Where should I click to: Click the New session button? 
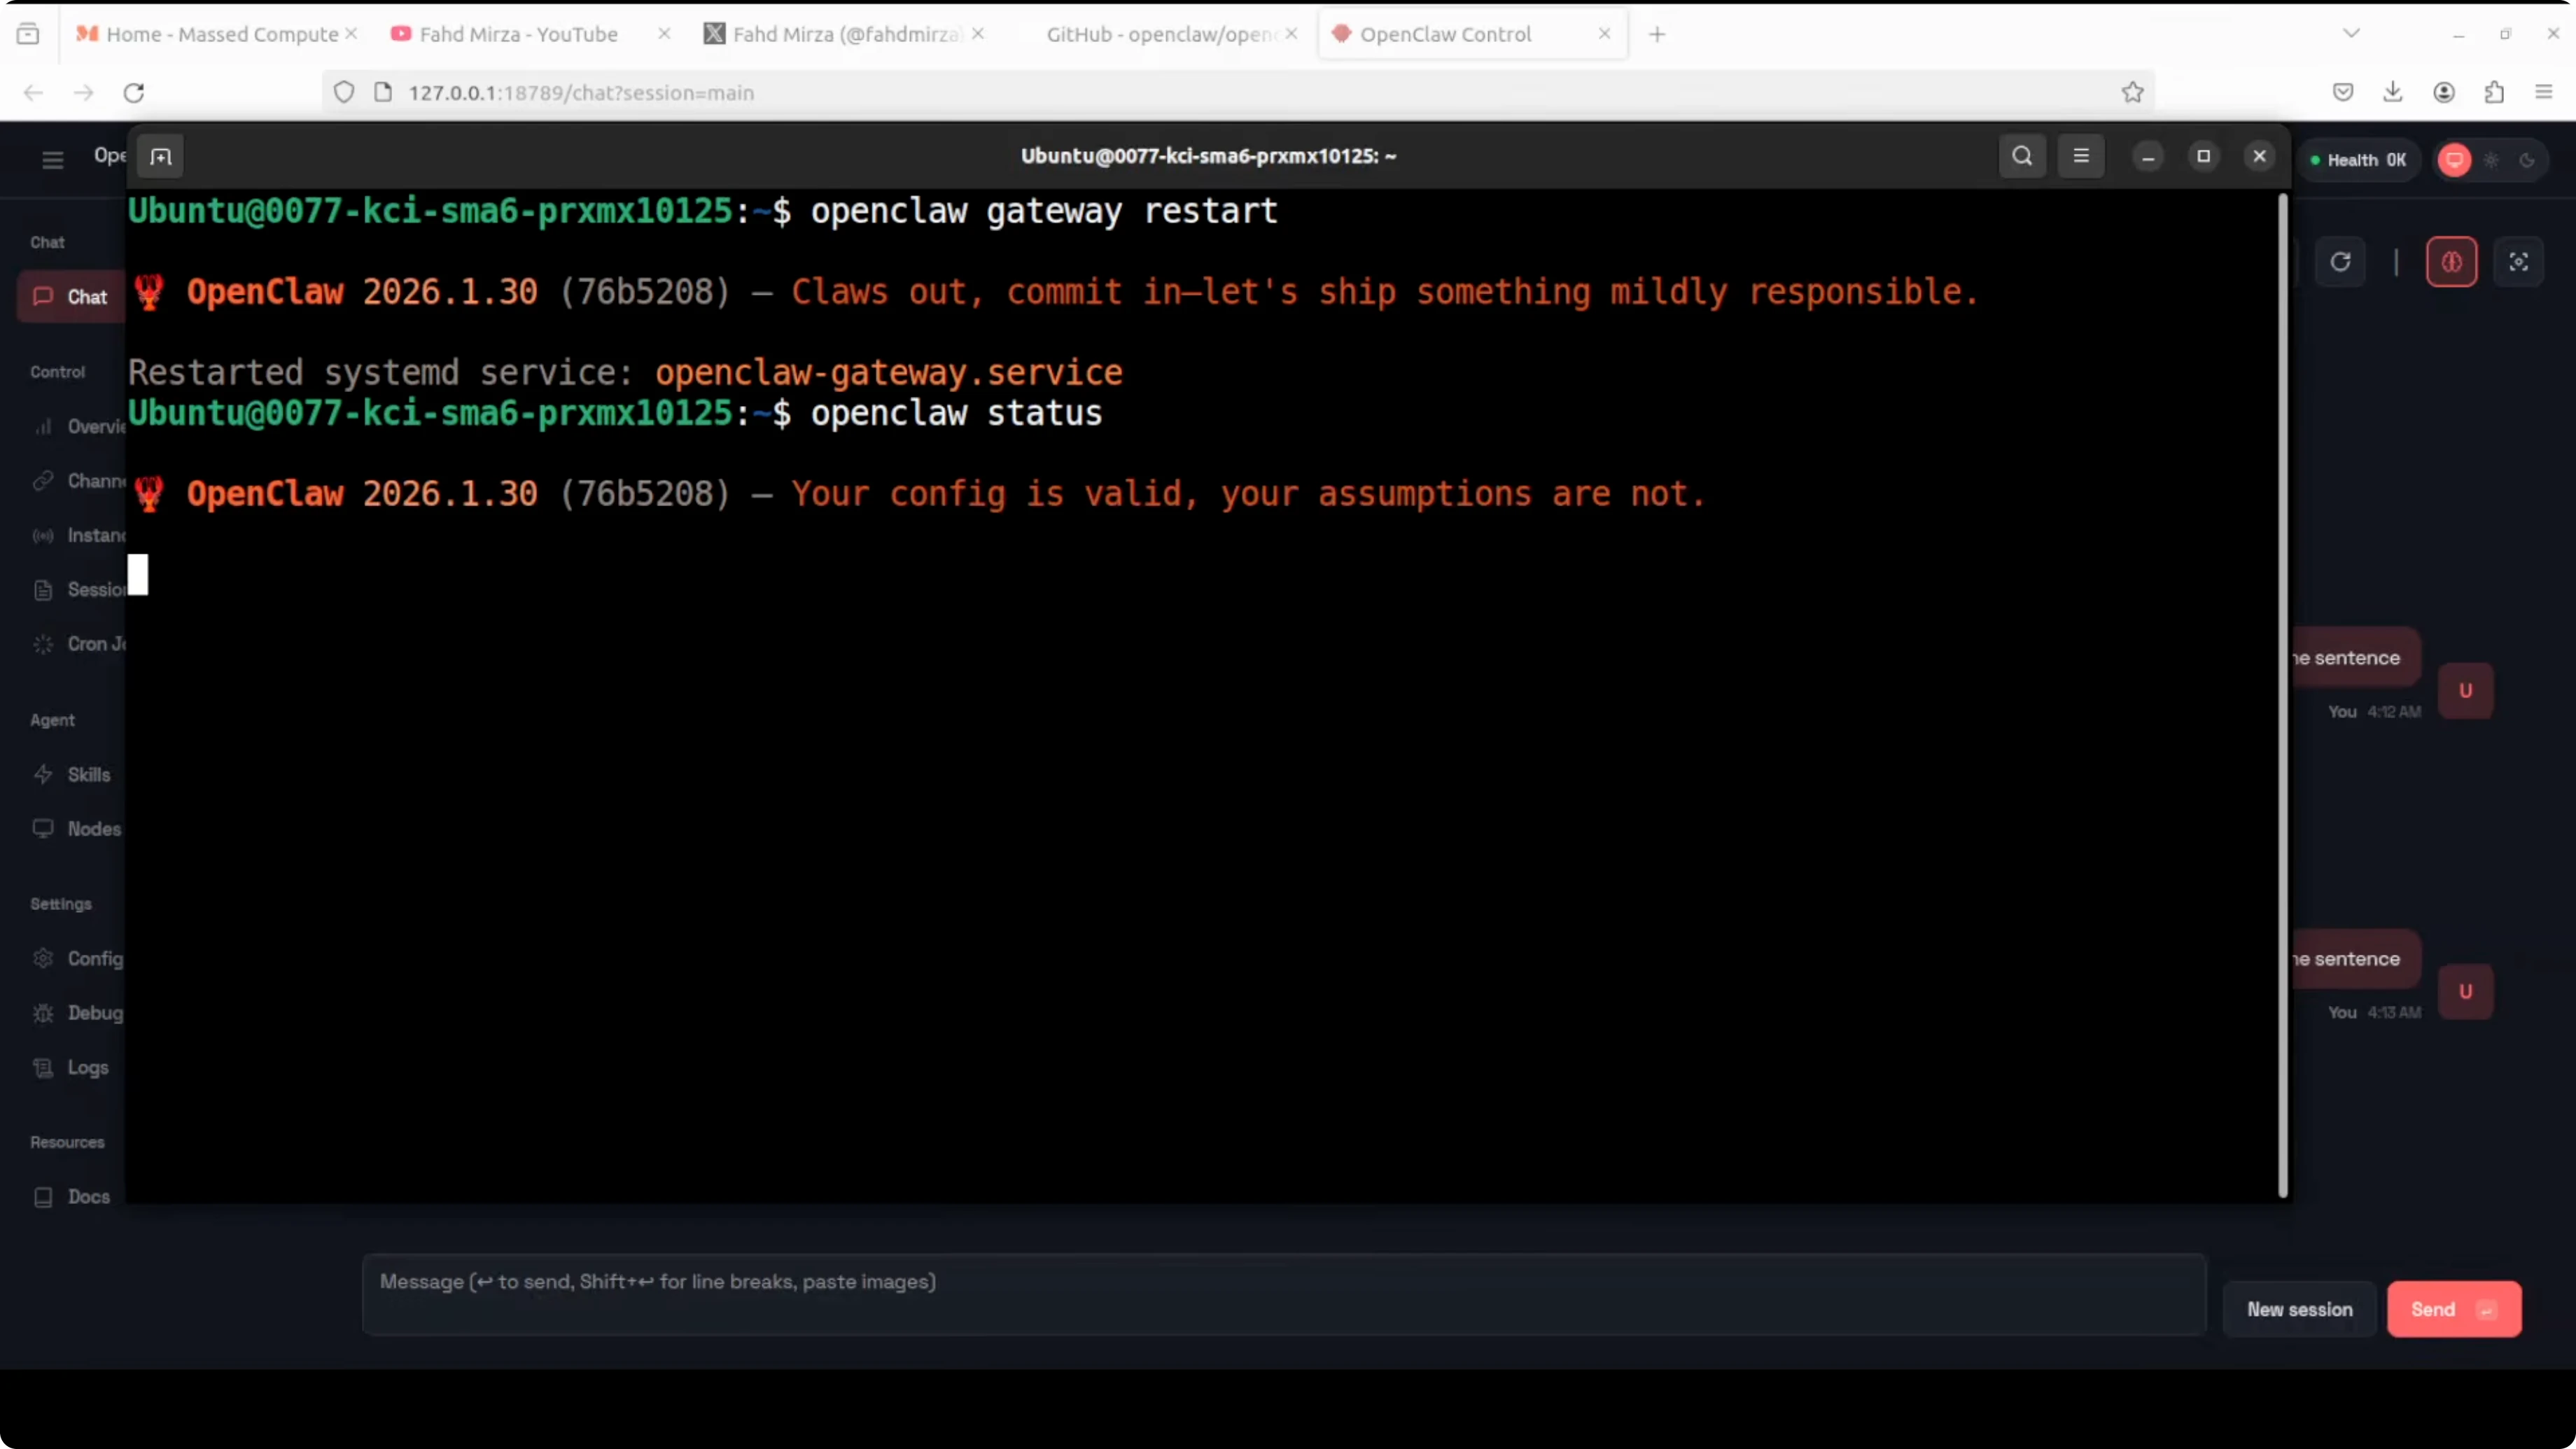2299,1309
